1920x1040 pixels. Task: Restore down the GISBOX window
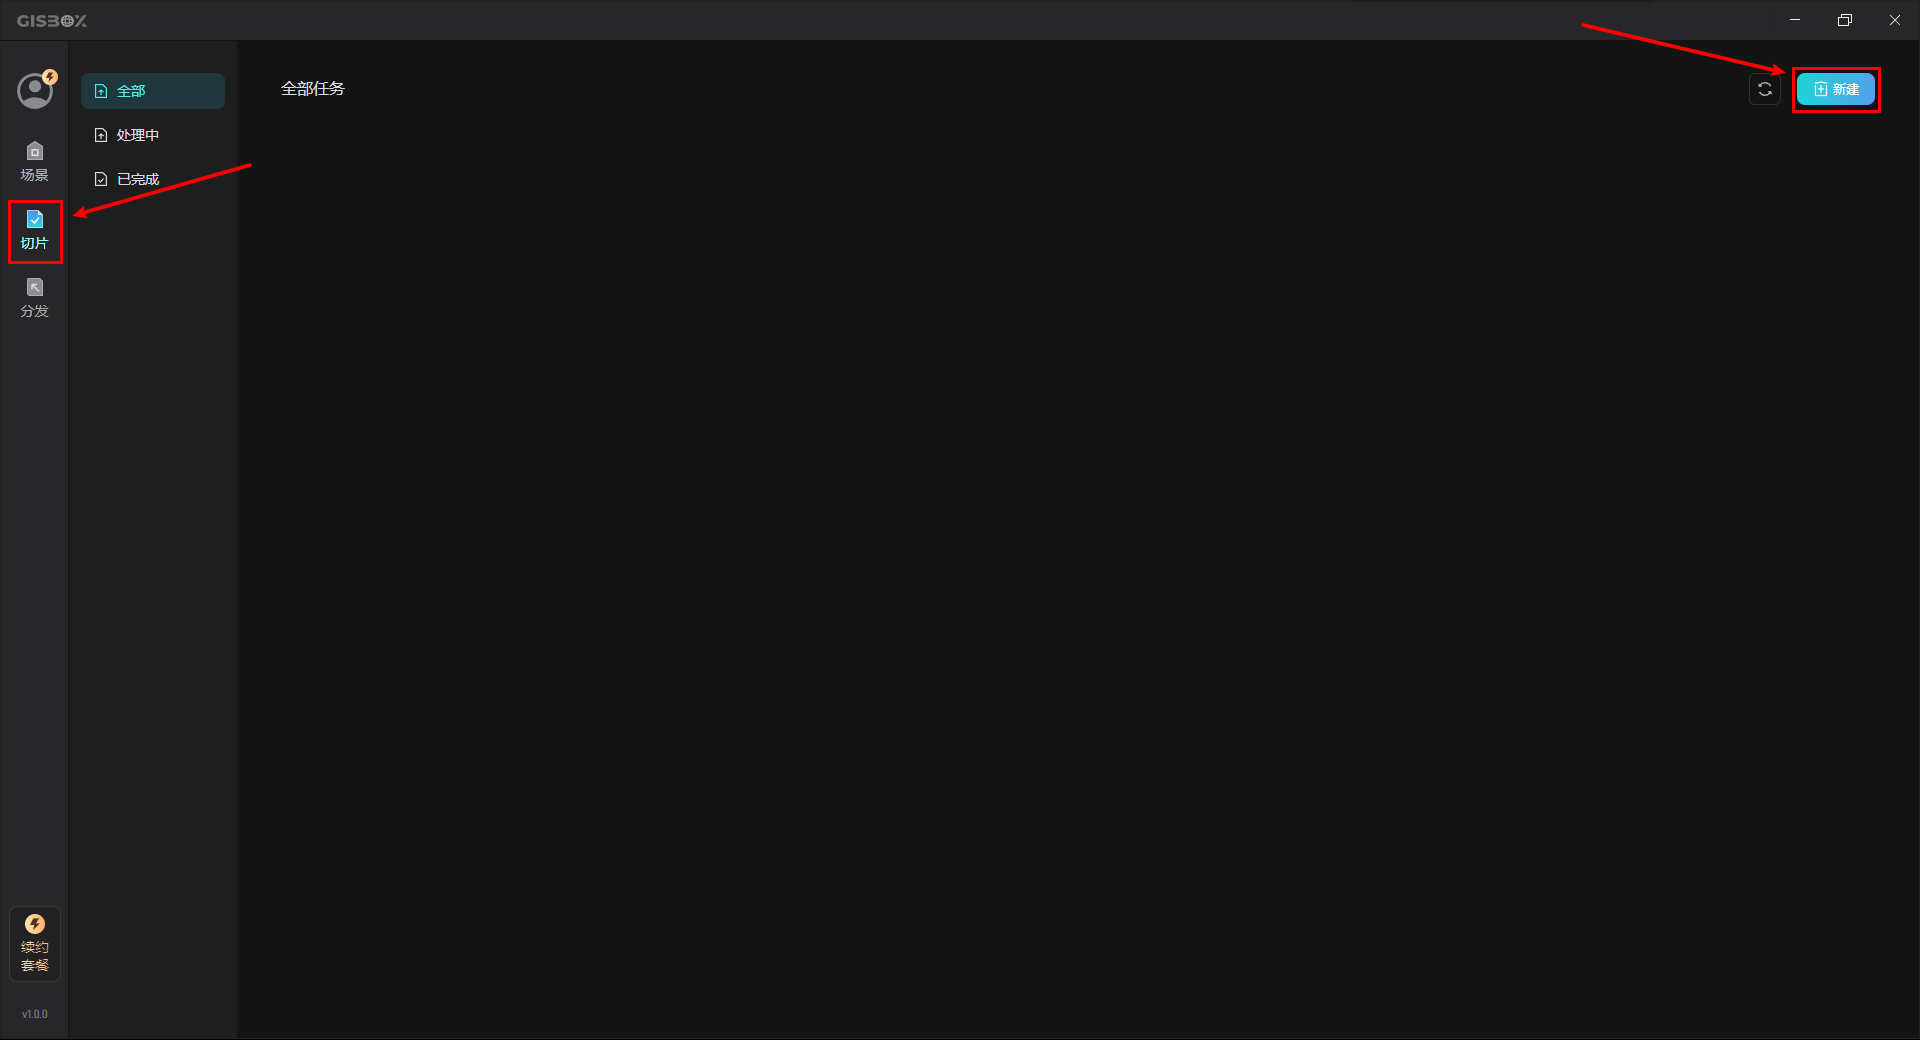click(1845, 20)
